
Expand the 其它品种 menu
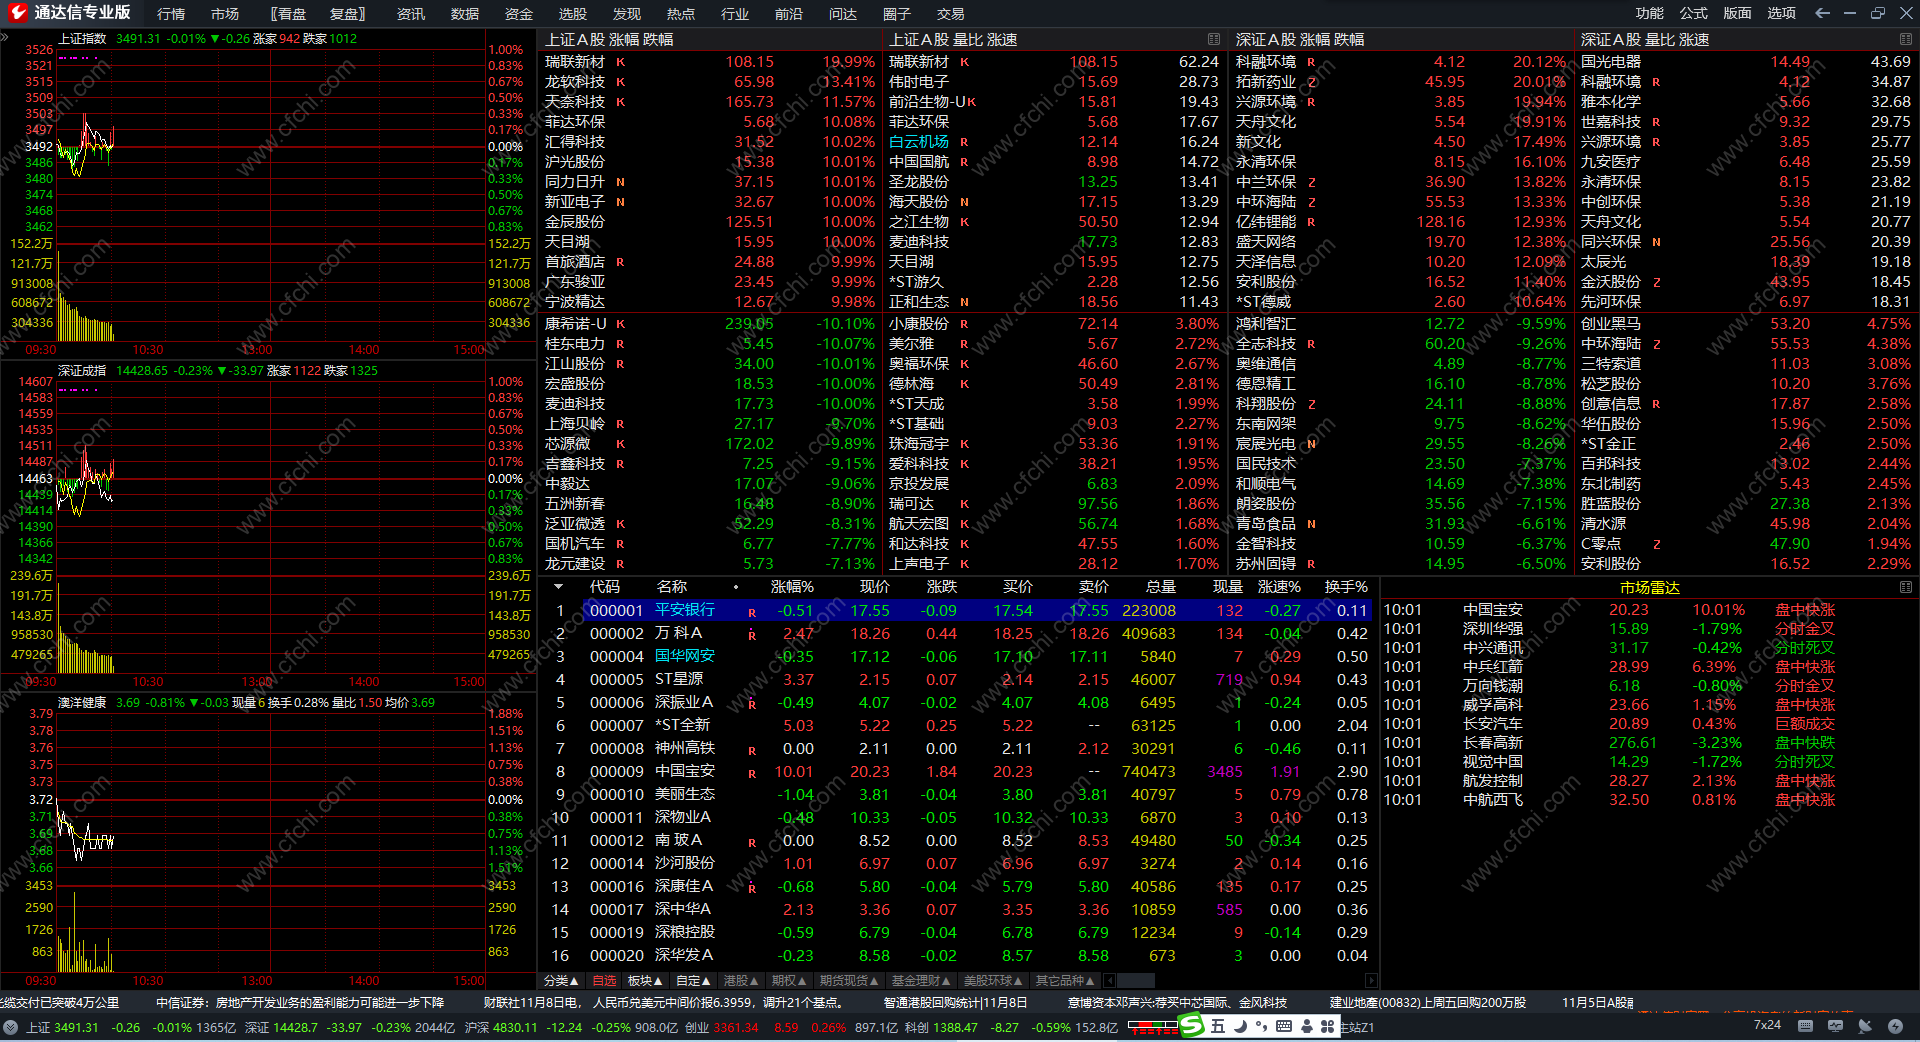pyautogui.click(x=1065, y=981)
